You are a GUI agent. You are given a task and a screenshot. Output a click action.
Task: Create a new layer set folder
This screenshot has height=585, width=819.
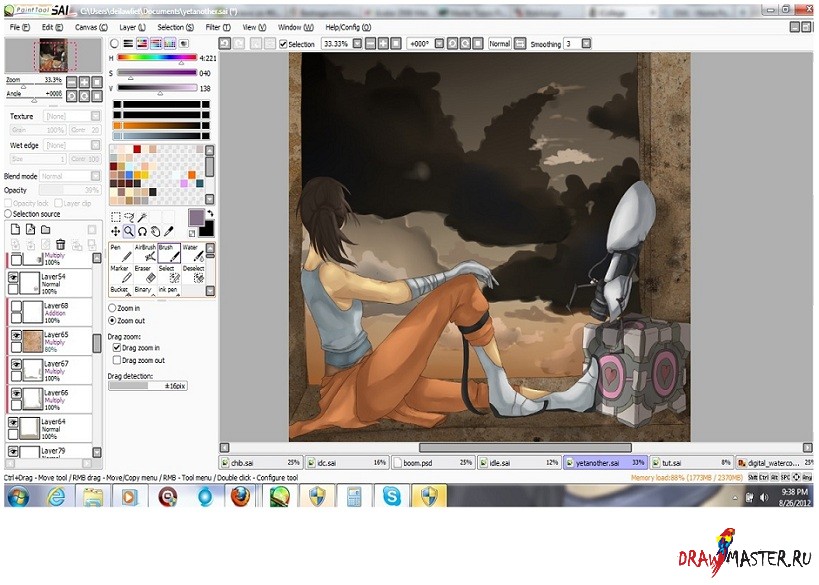(45, 229)
